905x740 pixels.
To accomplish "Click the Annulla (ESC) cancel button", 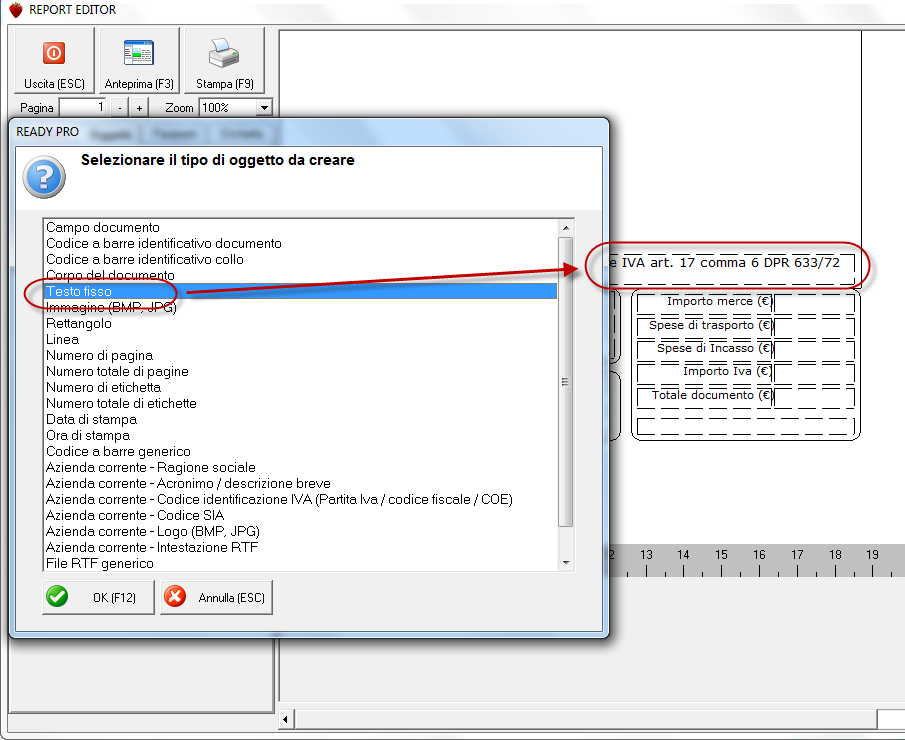I will point(216,597).
